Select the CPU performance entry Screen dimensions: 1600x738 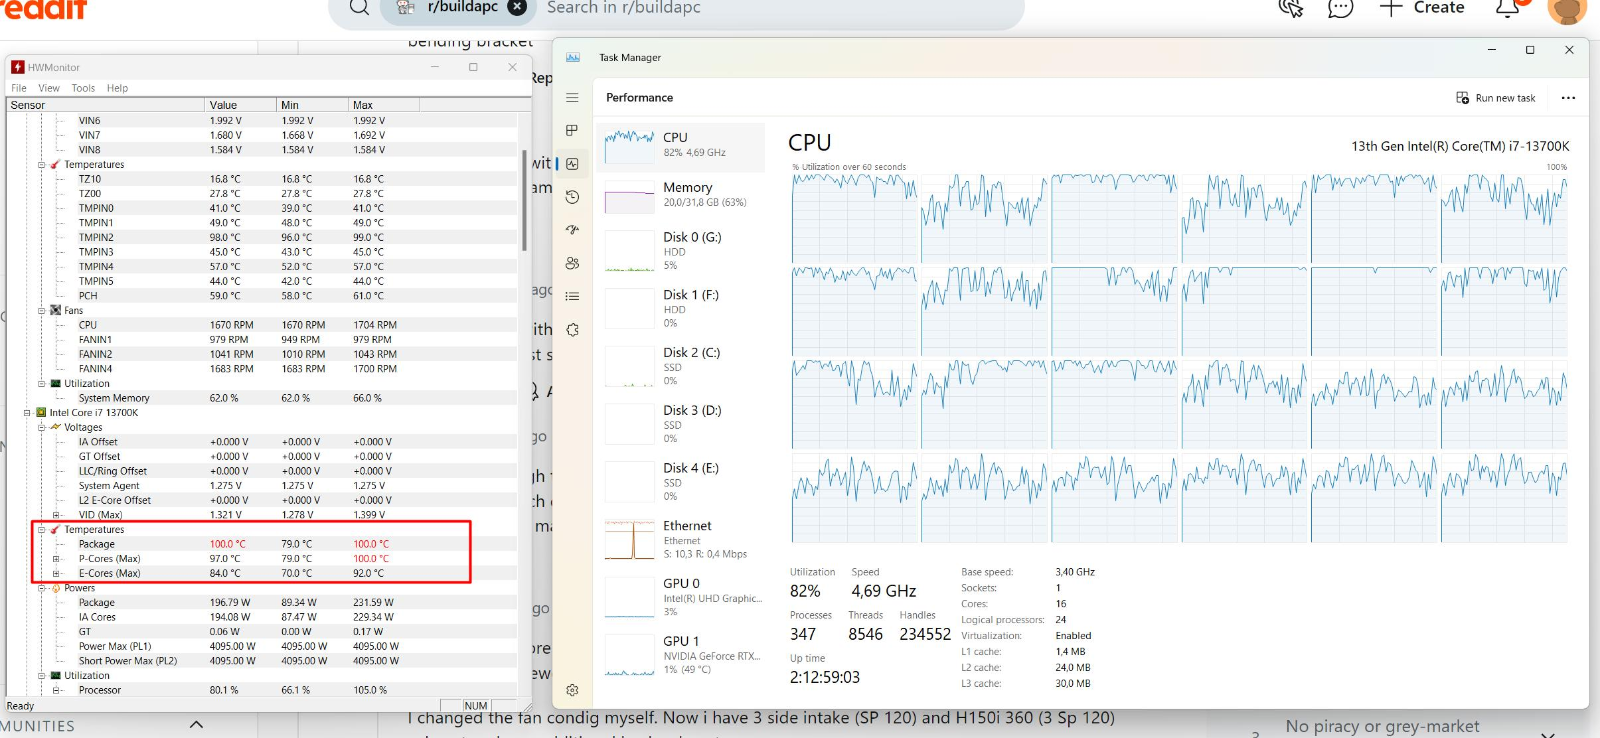(x=682, y=146)
